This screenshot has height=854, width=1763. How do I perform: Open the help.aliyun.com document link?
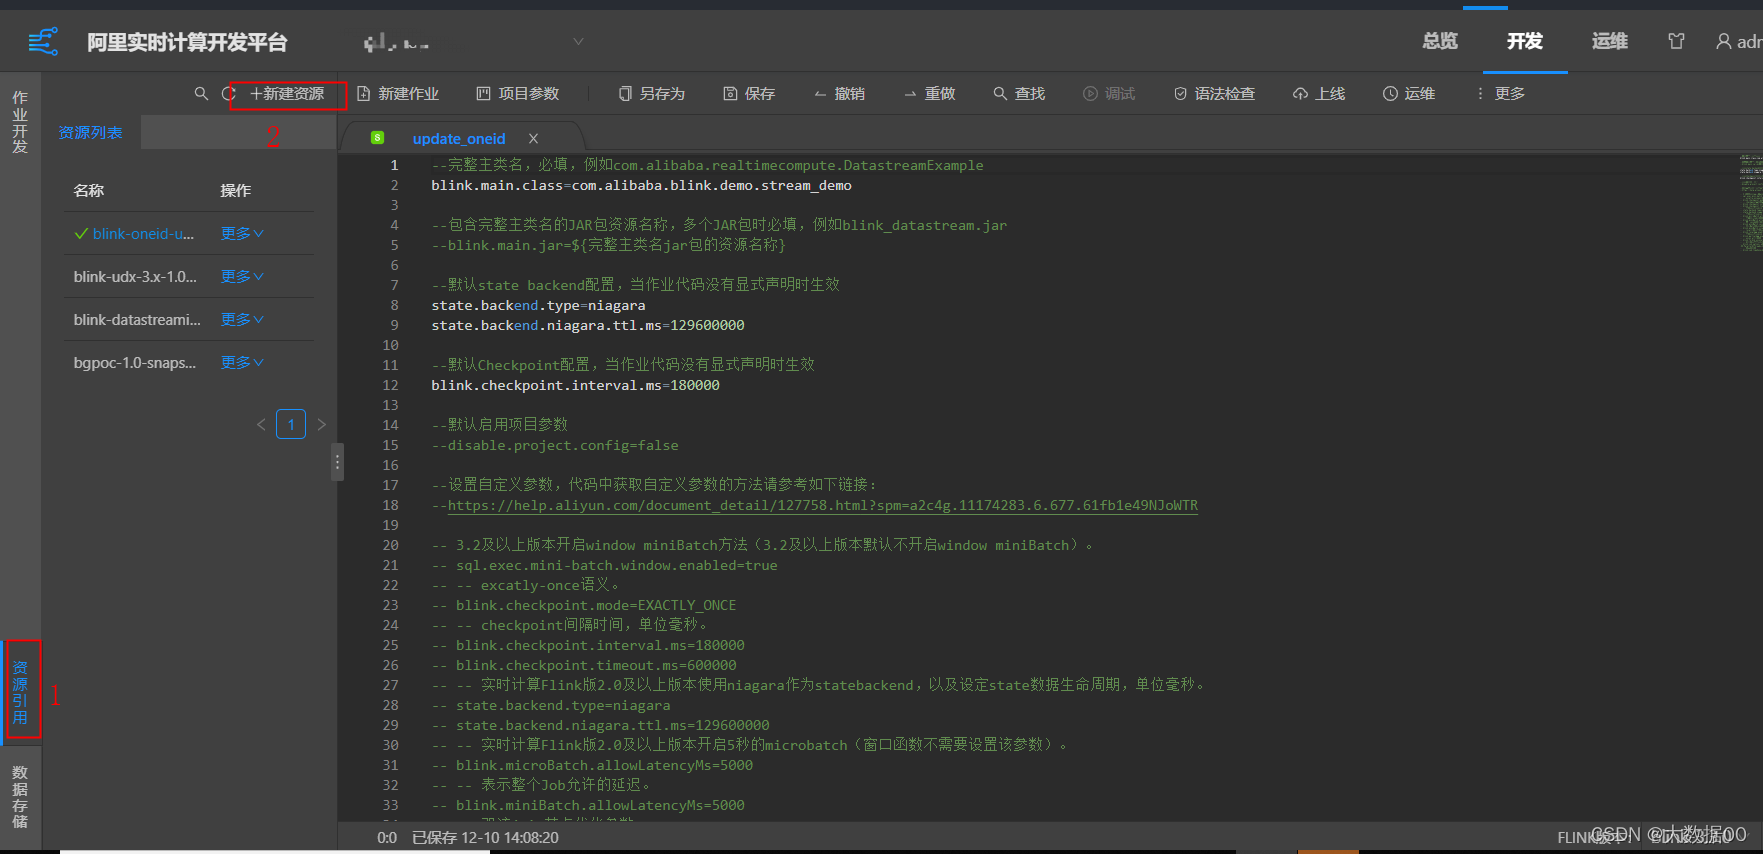tap(822, 505)
